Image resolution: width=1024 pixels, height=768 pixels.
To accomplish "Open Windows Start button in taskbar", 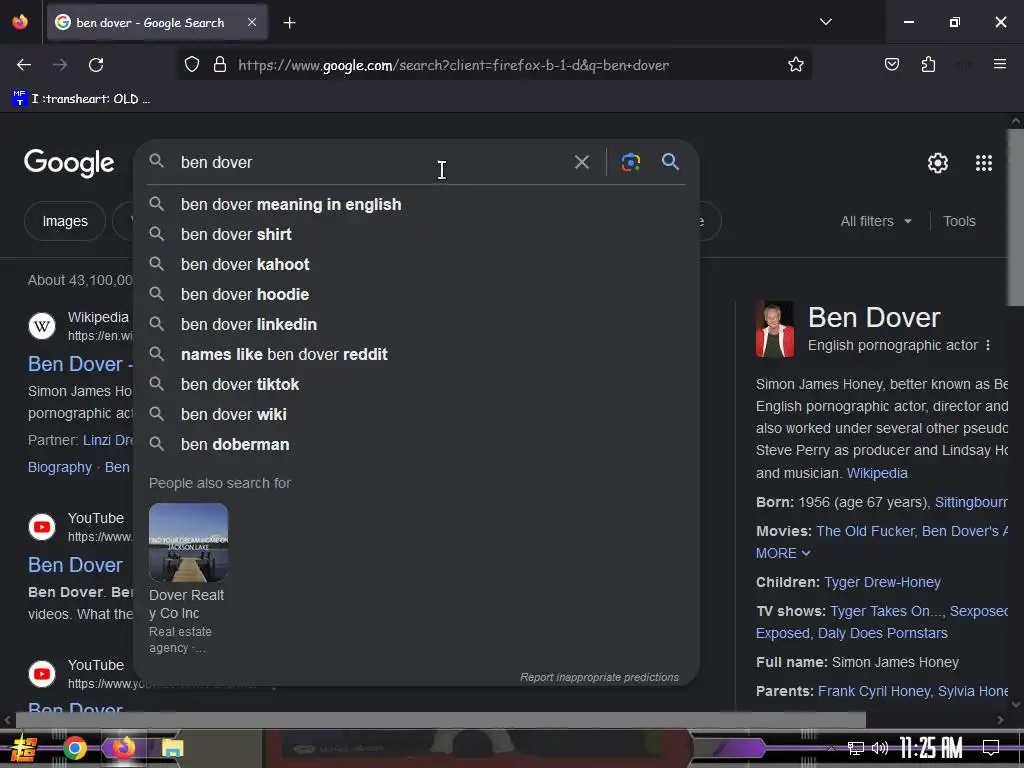I will click(x=22, y=748).
